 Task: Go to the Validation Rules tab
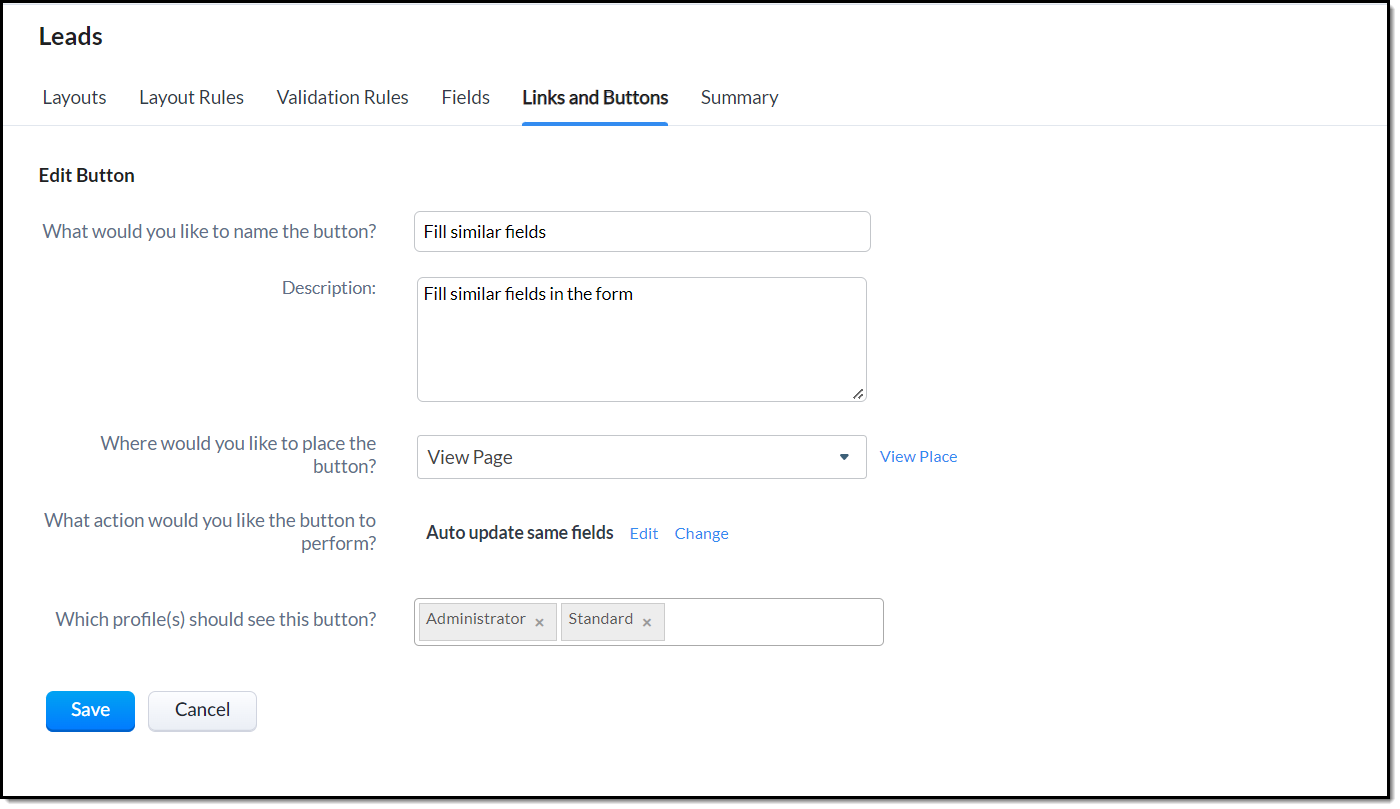[342, 97]
